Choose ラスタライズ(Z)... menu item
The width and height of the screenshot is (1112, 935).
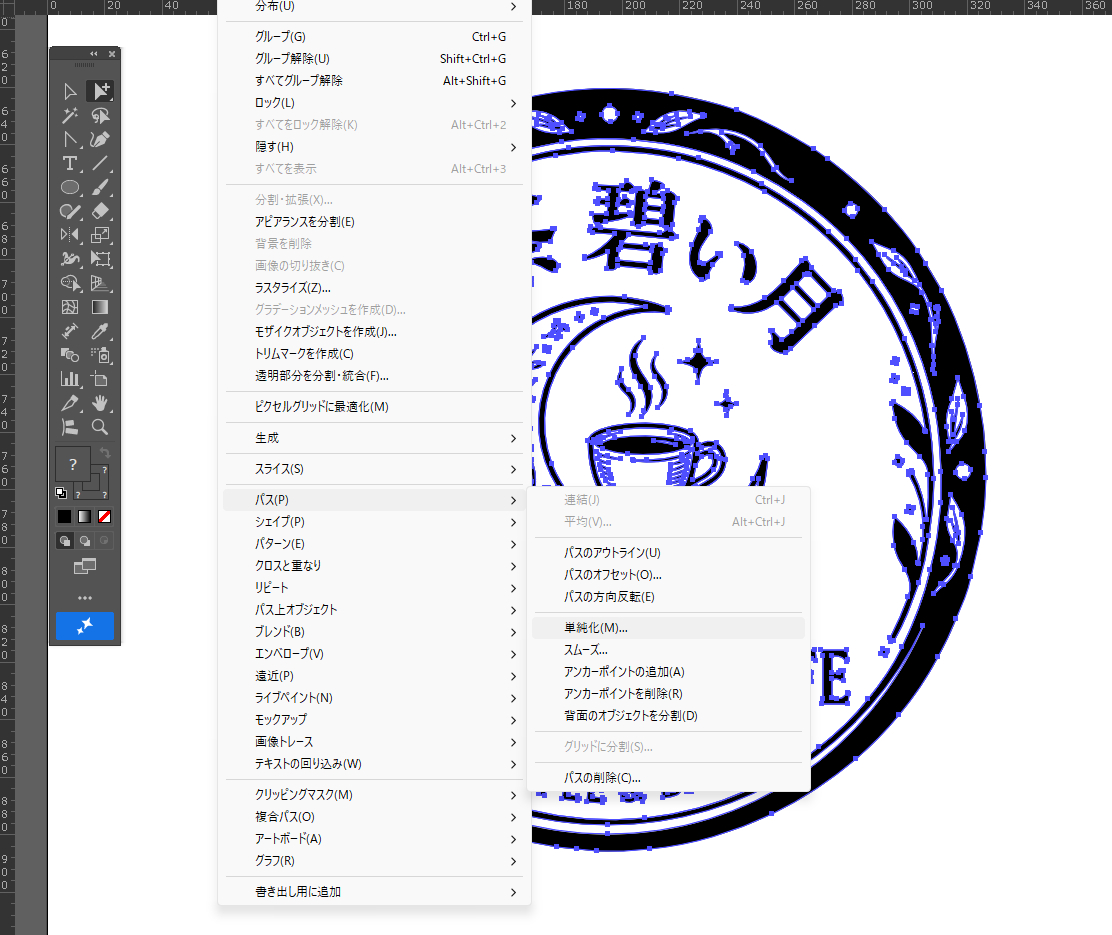coord(374,288)
